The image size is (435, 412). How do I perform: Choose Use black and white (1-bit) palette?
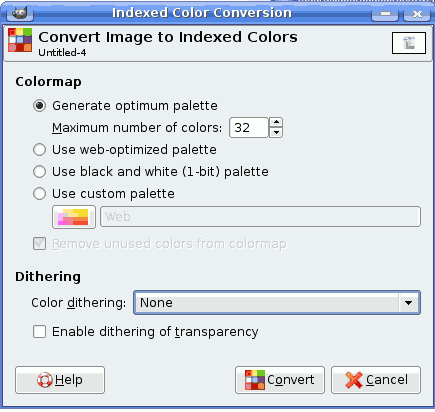tap(39, 172)
